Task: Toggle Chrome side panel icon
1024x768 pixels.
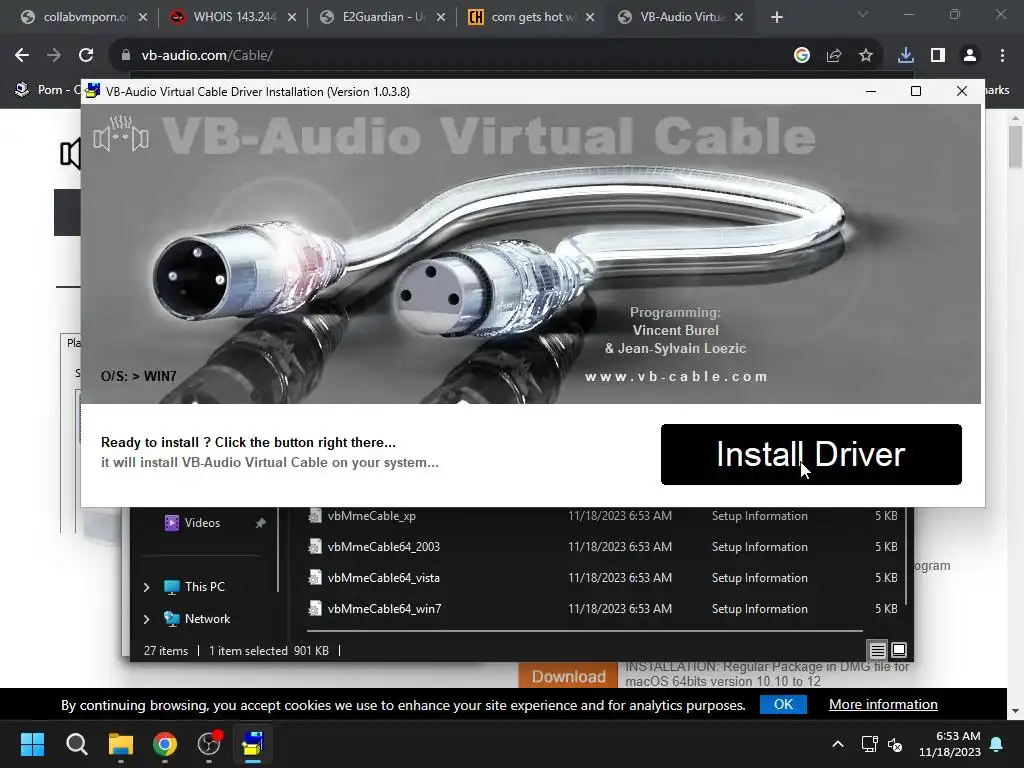Action: pyautogui.click(x=938, y=56)
